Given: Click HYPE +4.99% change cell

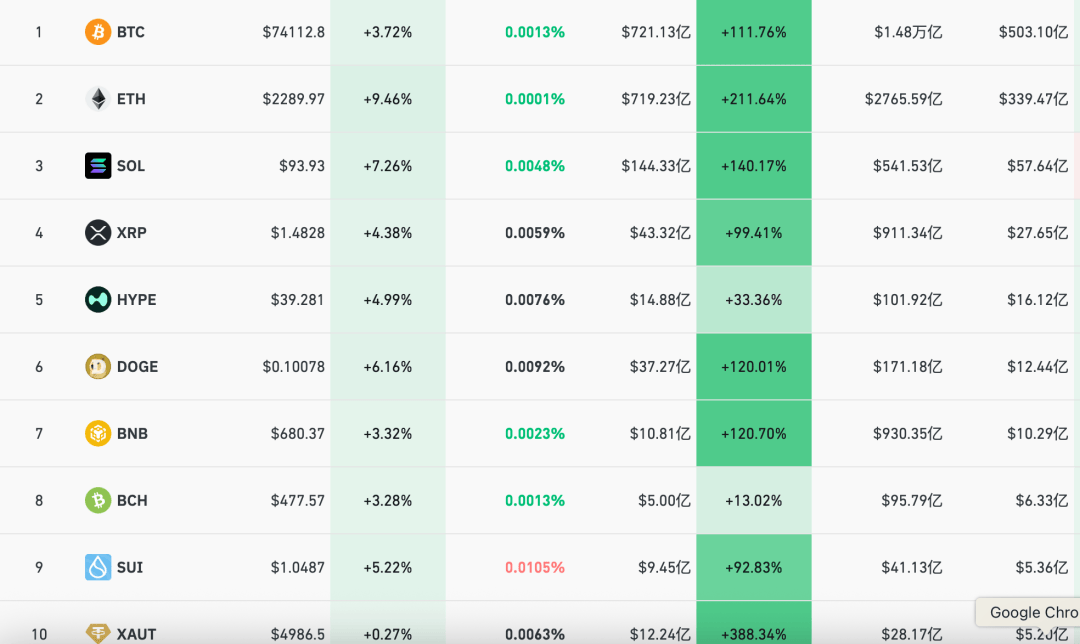Looking at the screenshot, I should pos(387,300).
